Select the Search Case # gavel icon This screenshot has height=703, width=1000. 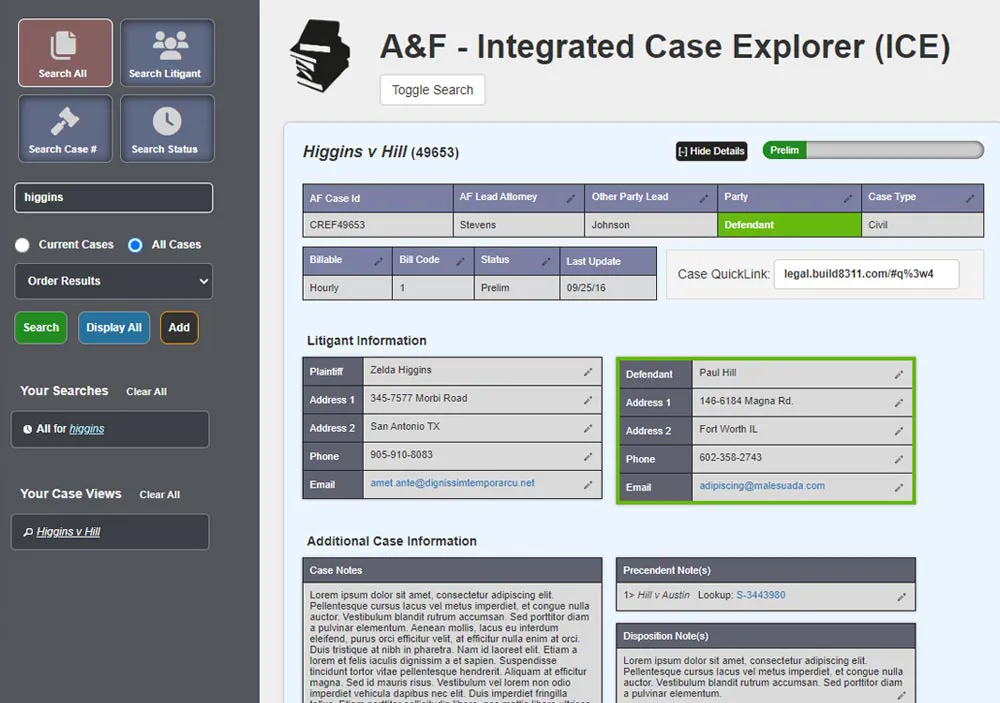(64, 121)
